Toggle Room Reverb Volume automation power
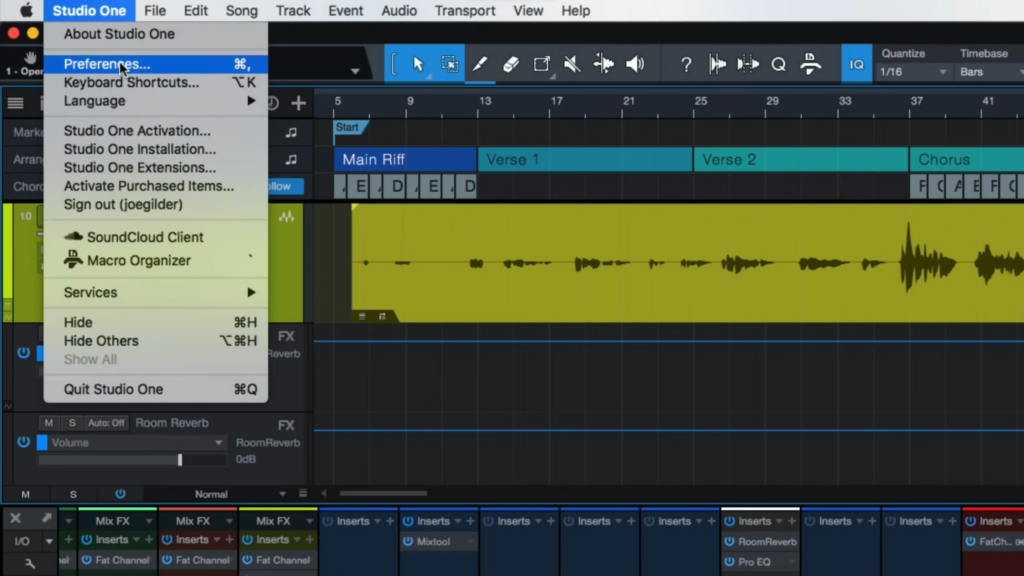Viewport: 1024px width, 576px height. point(24,442)
